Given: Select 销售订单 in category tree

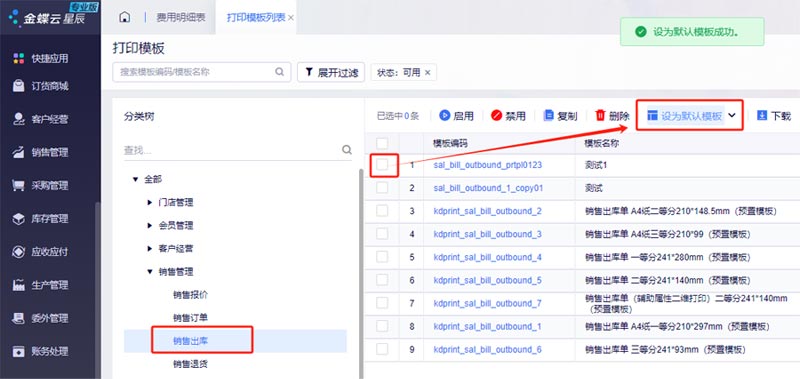Looking at the screenshot, I should tap(190, 318).
